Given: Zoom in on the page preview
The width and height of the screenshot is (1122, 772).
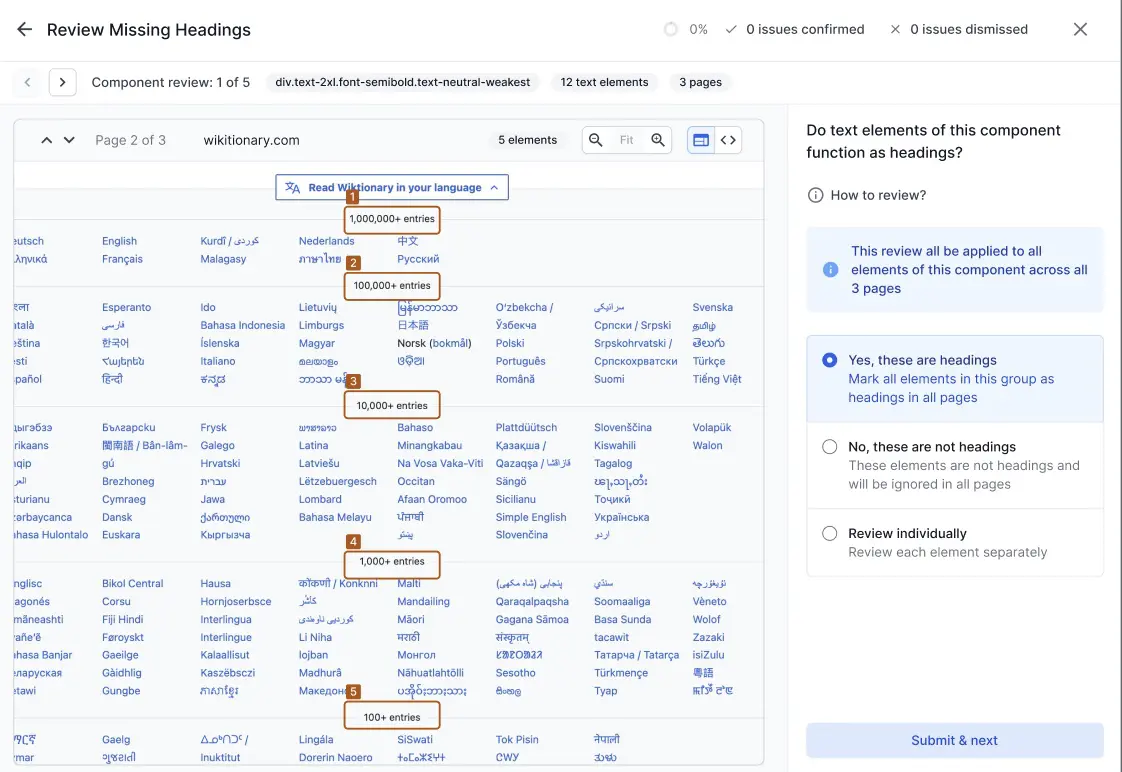Looking at the screenshot, I should [x=658, y=140].
